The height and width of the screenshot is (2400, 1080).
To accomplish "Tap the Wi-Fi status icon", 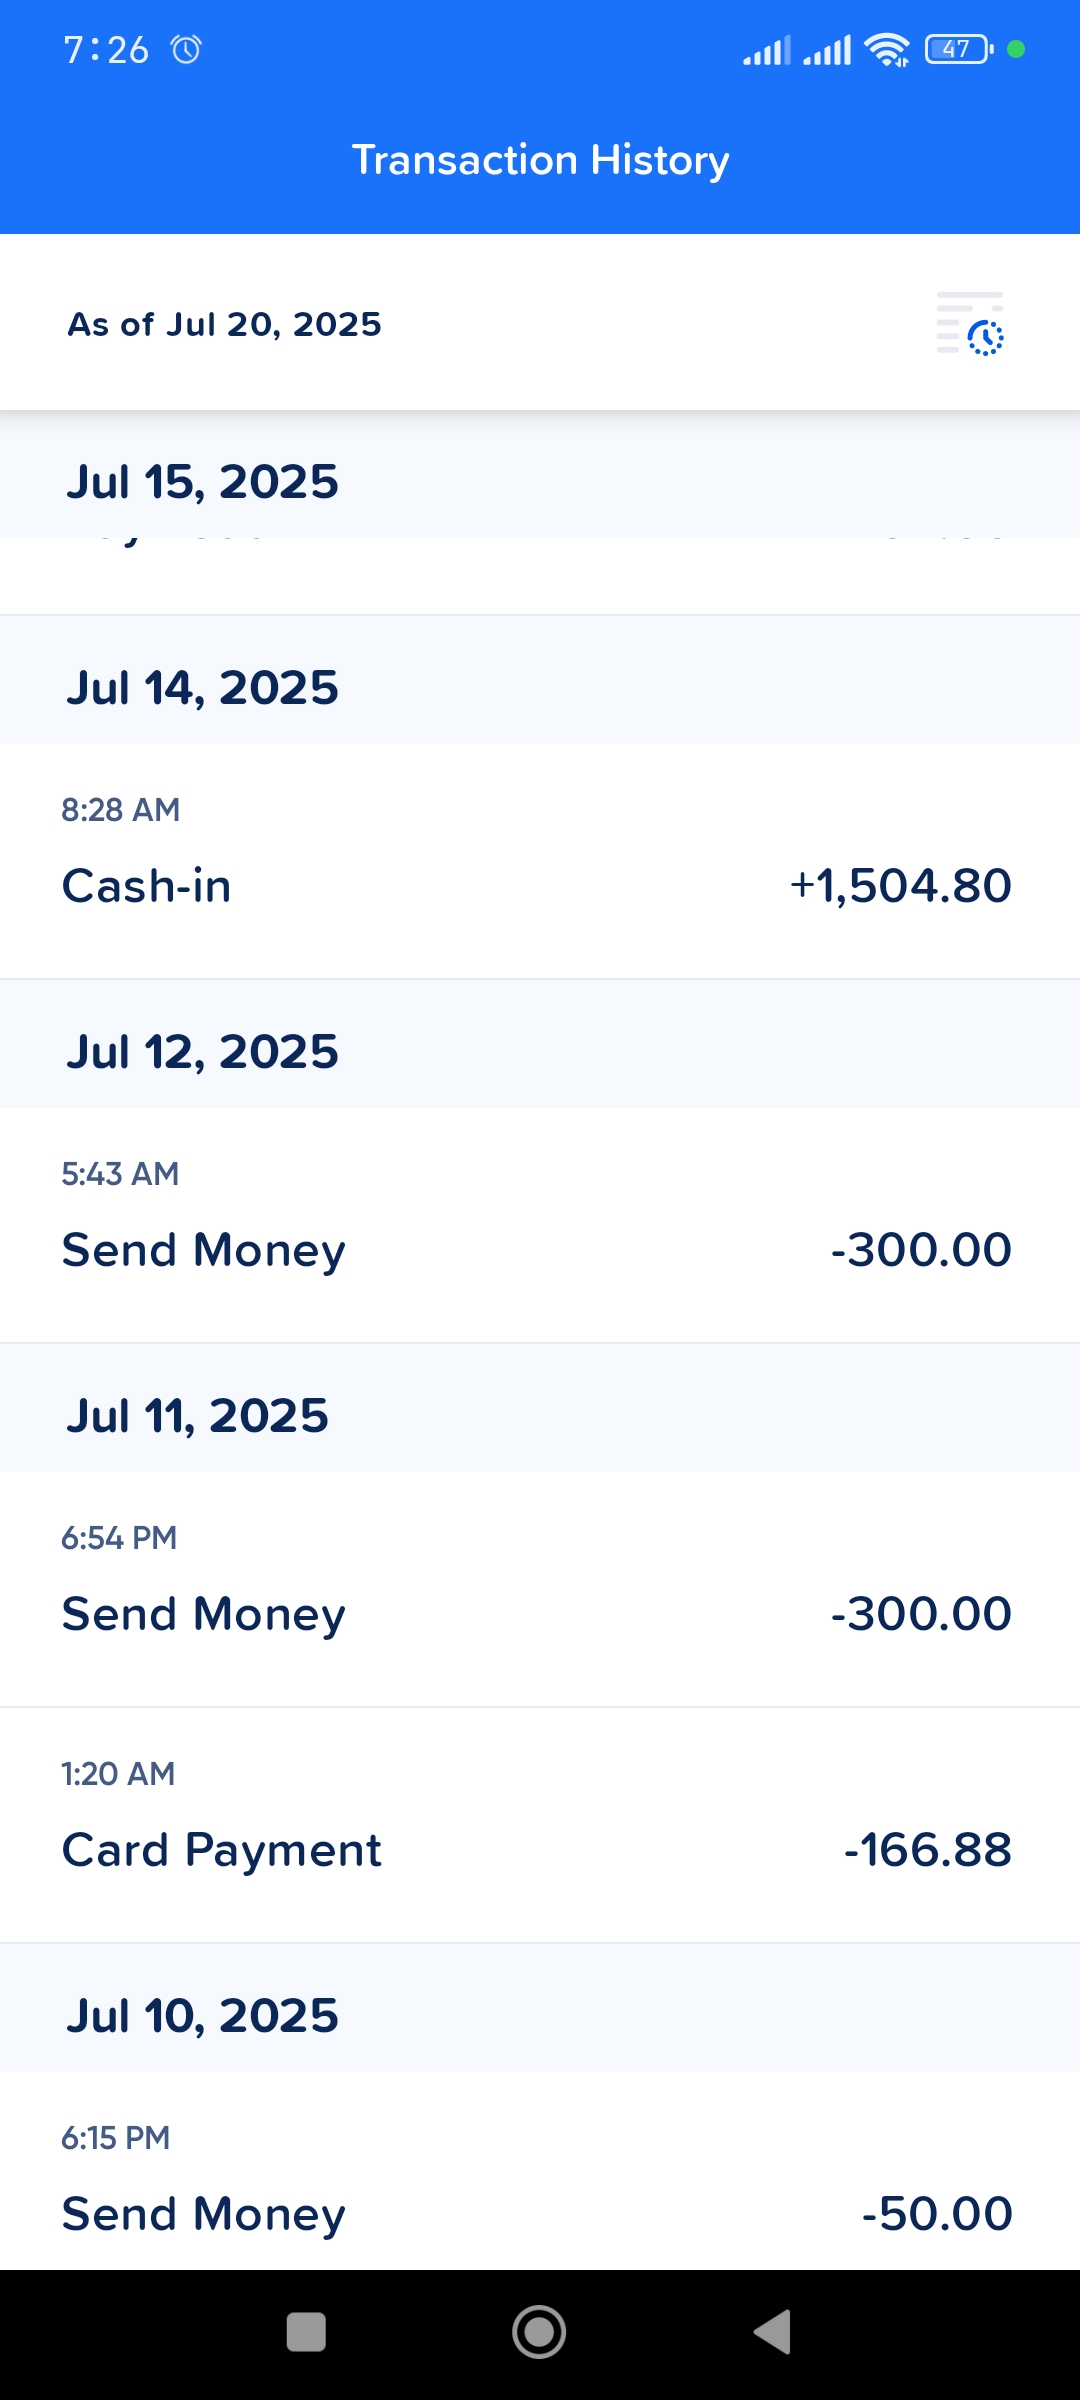I will [886, 49].
